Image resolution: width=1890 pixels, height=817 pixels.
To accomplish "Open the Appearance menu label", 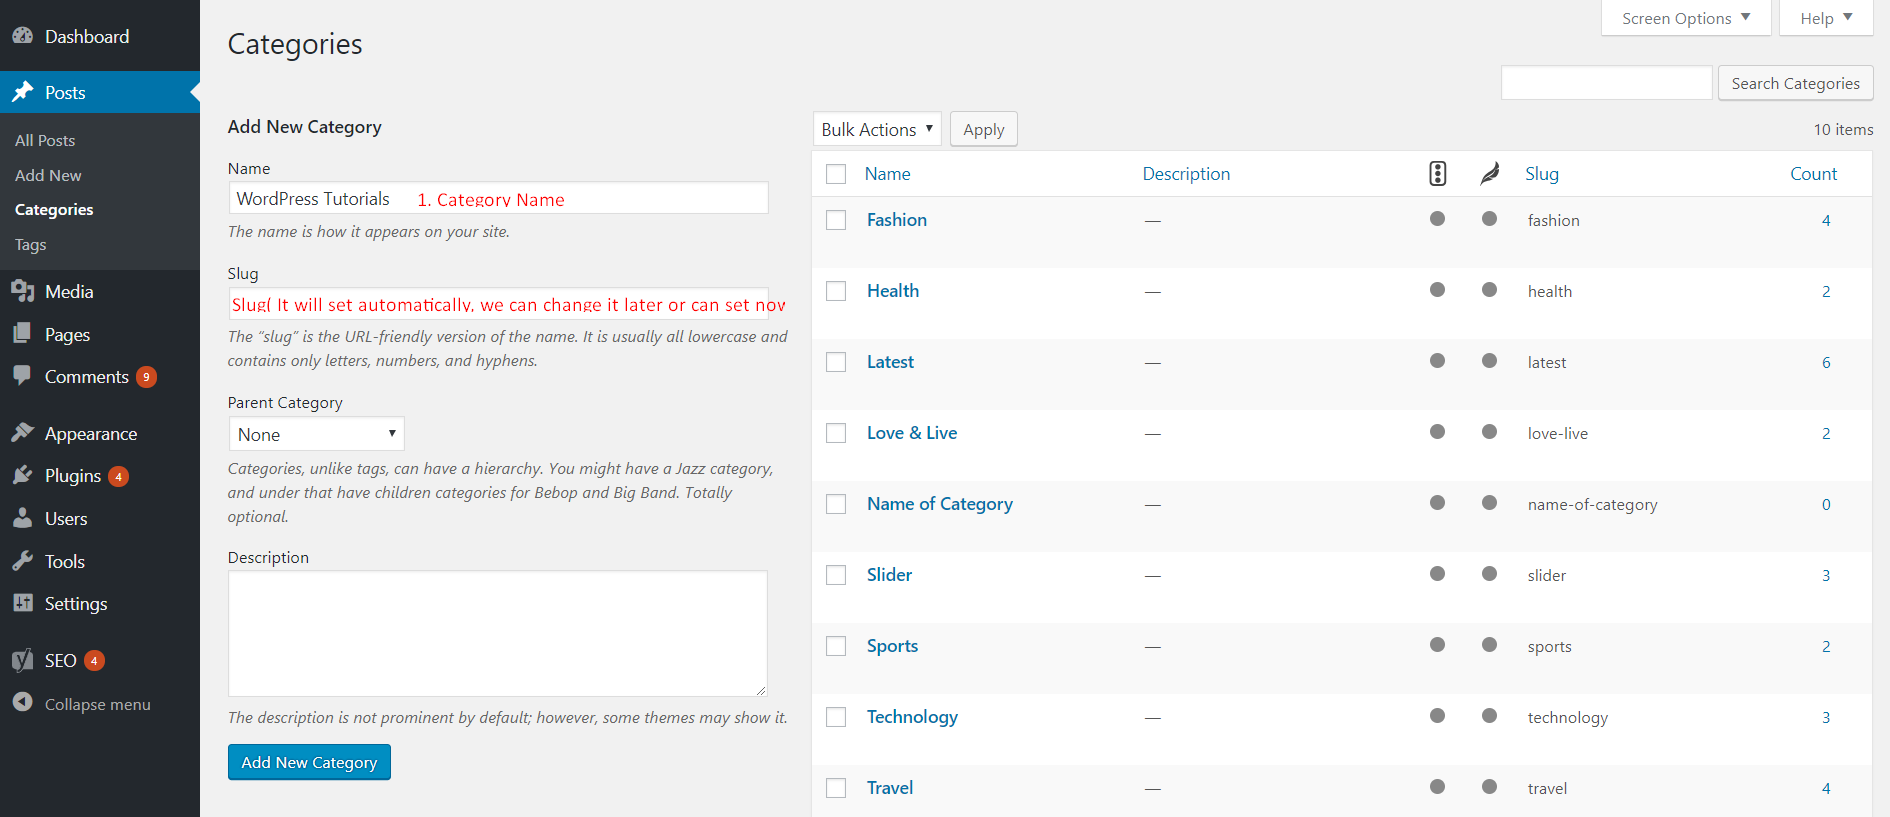I will 91,433.
